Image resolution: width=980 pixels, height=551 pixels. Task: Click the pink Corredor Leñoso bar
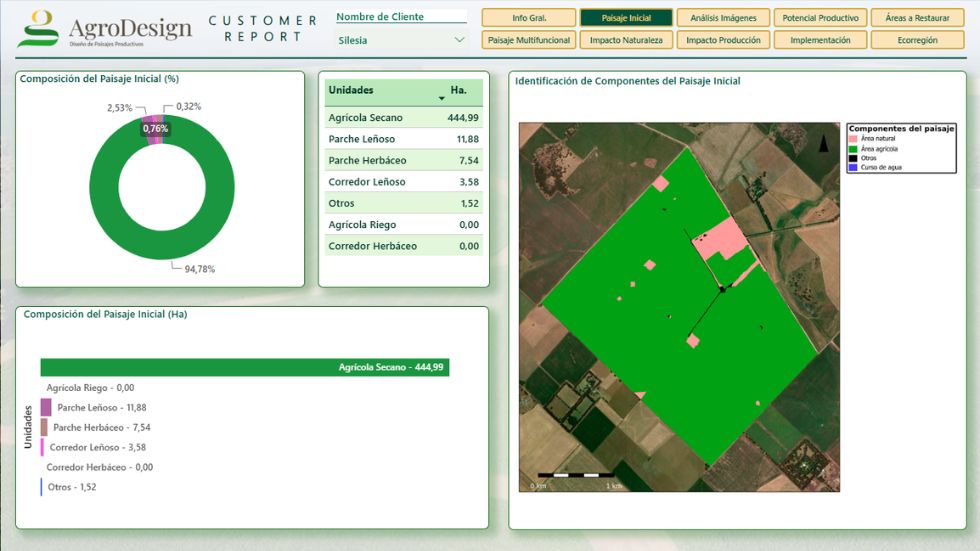pyautogui.click(x=42, y=447)
